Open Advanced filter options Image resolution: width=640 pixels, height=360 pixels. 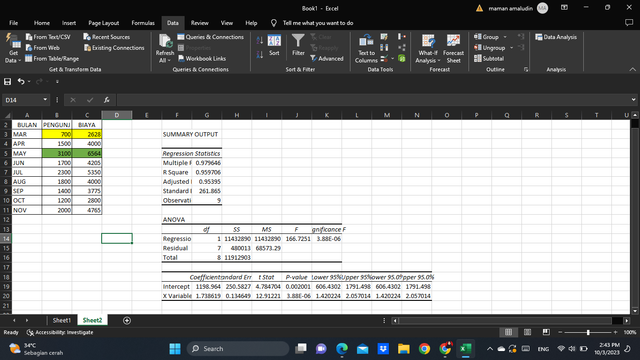327,58
